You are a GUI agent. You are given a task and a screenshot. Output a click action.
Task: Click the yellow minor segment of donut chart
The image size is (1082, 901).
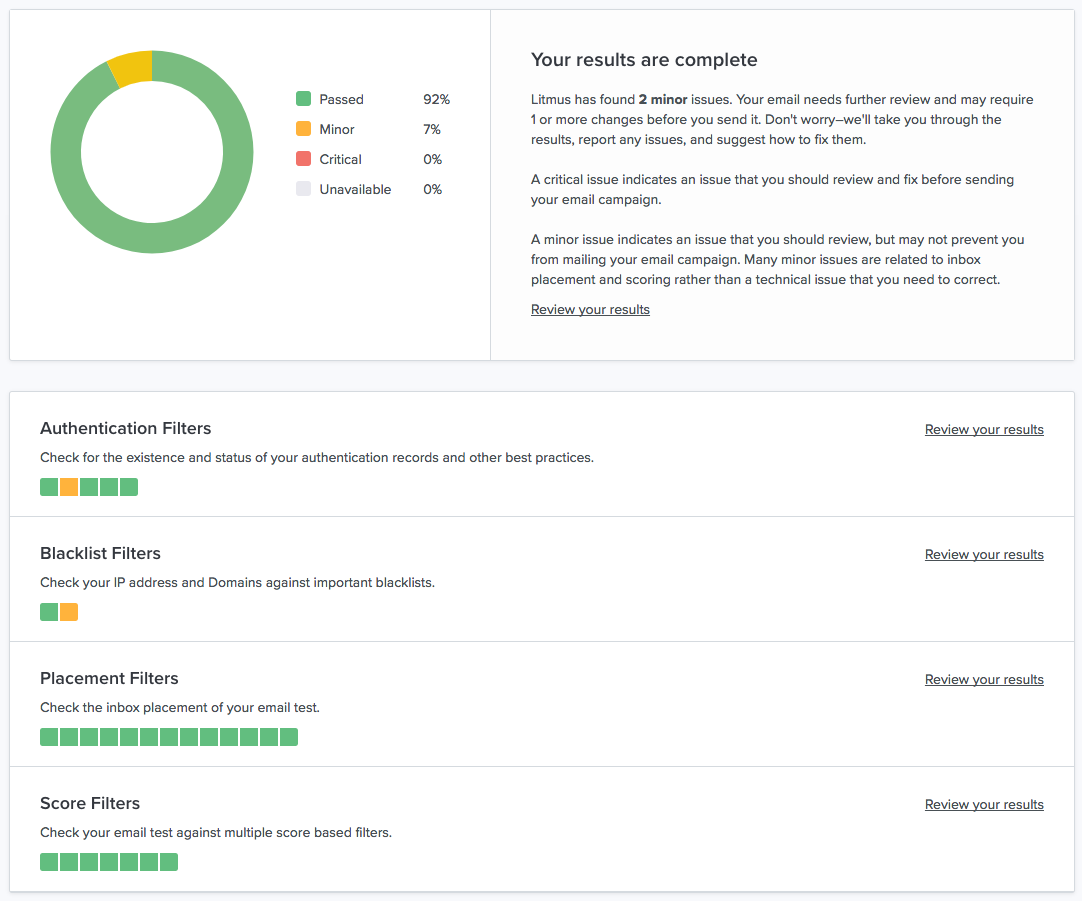coord(131,68)
